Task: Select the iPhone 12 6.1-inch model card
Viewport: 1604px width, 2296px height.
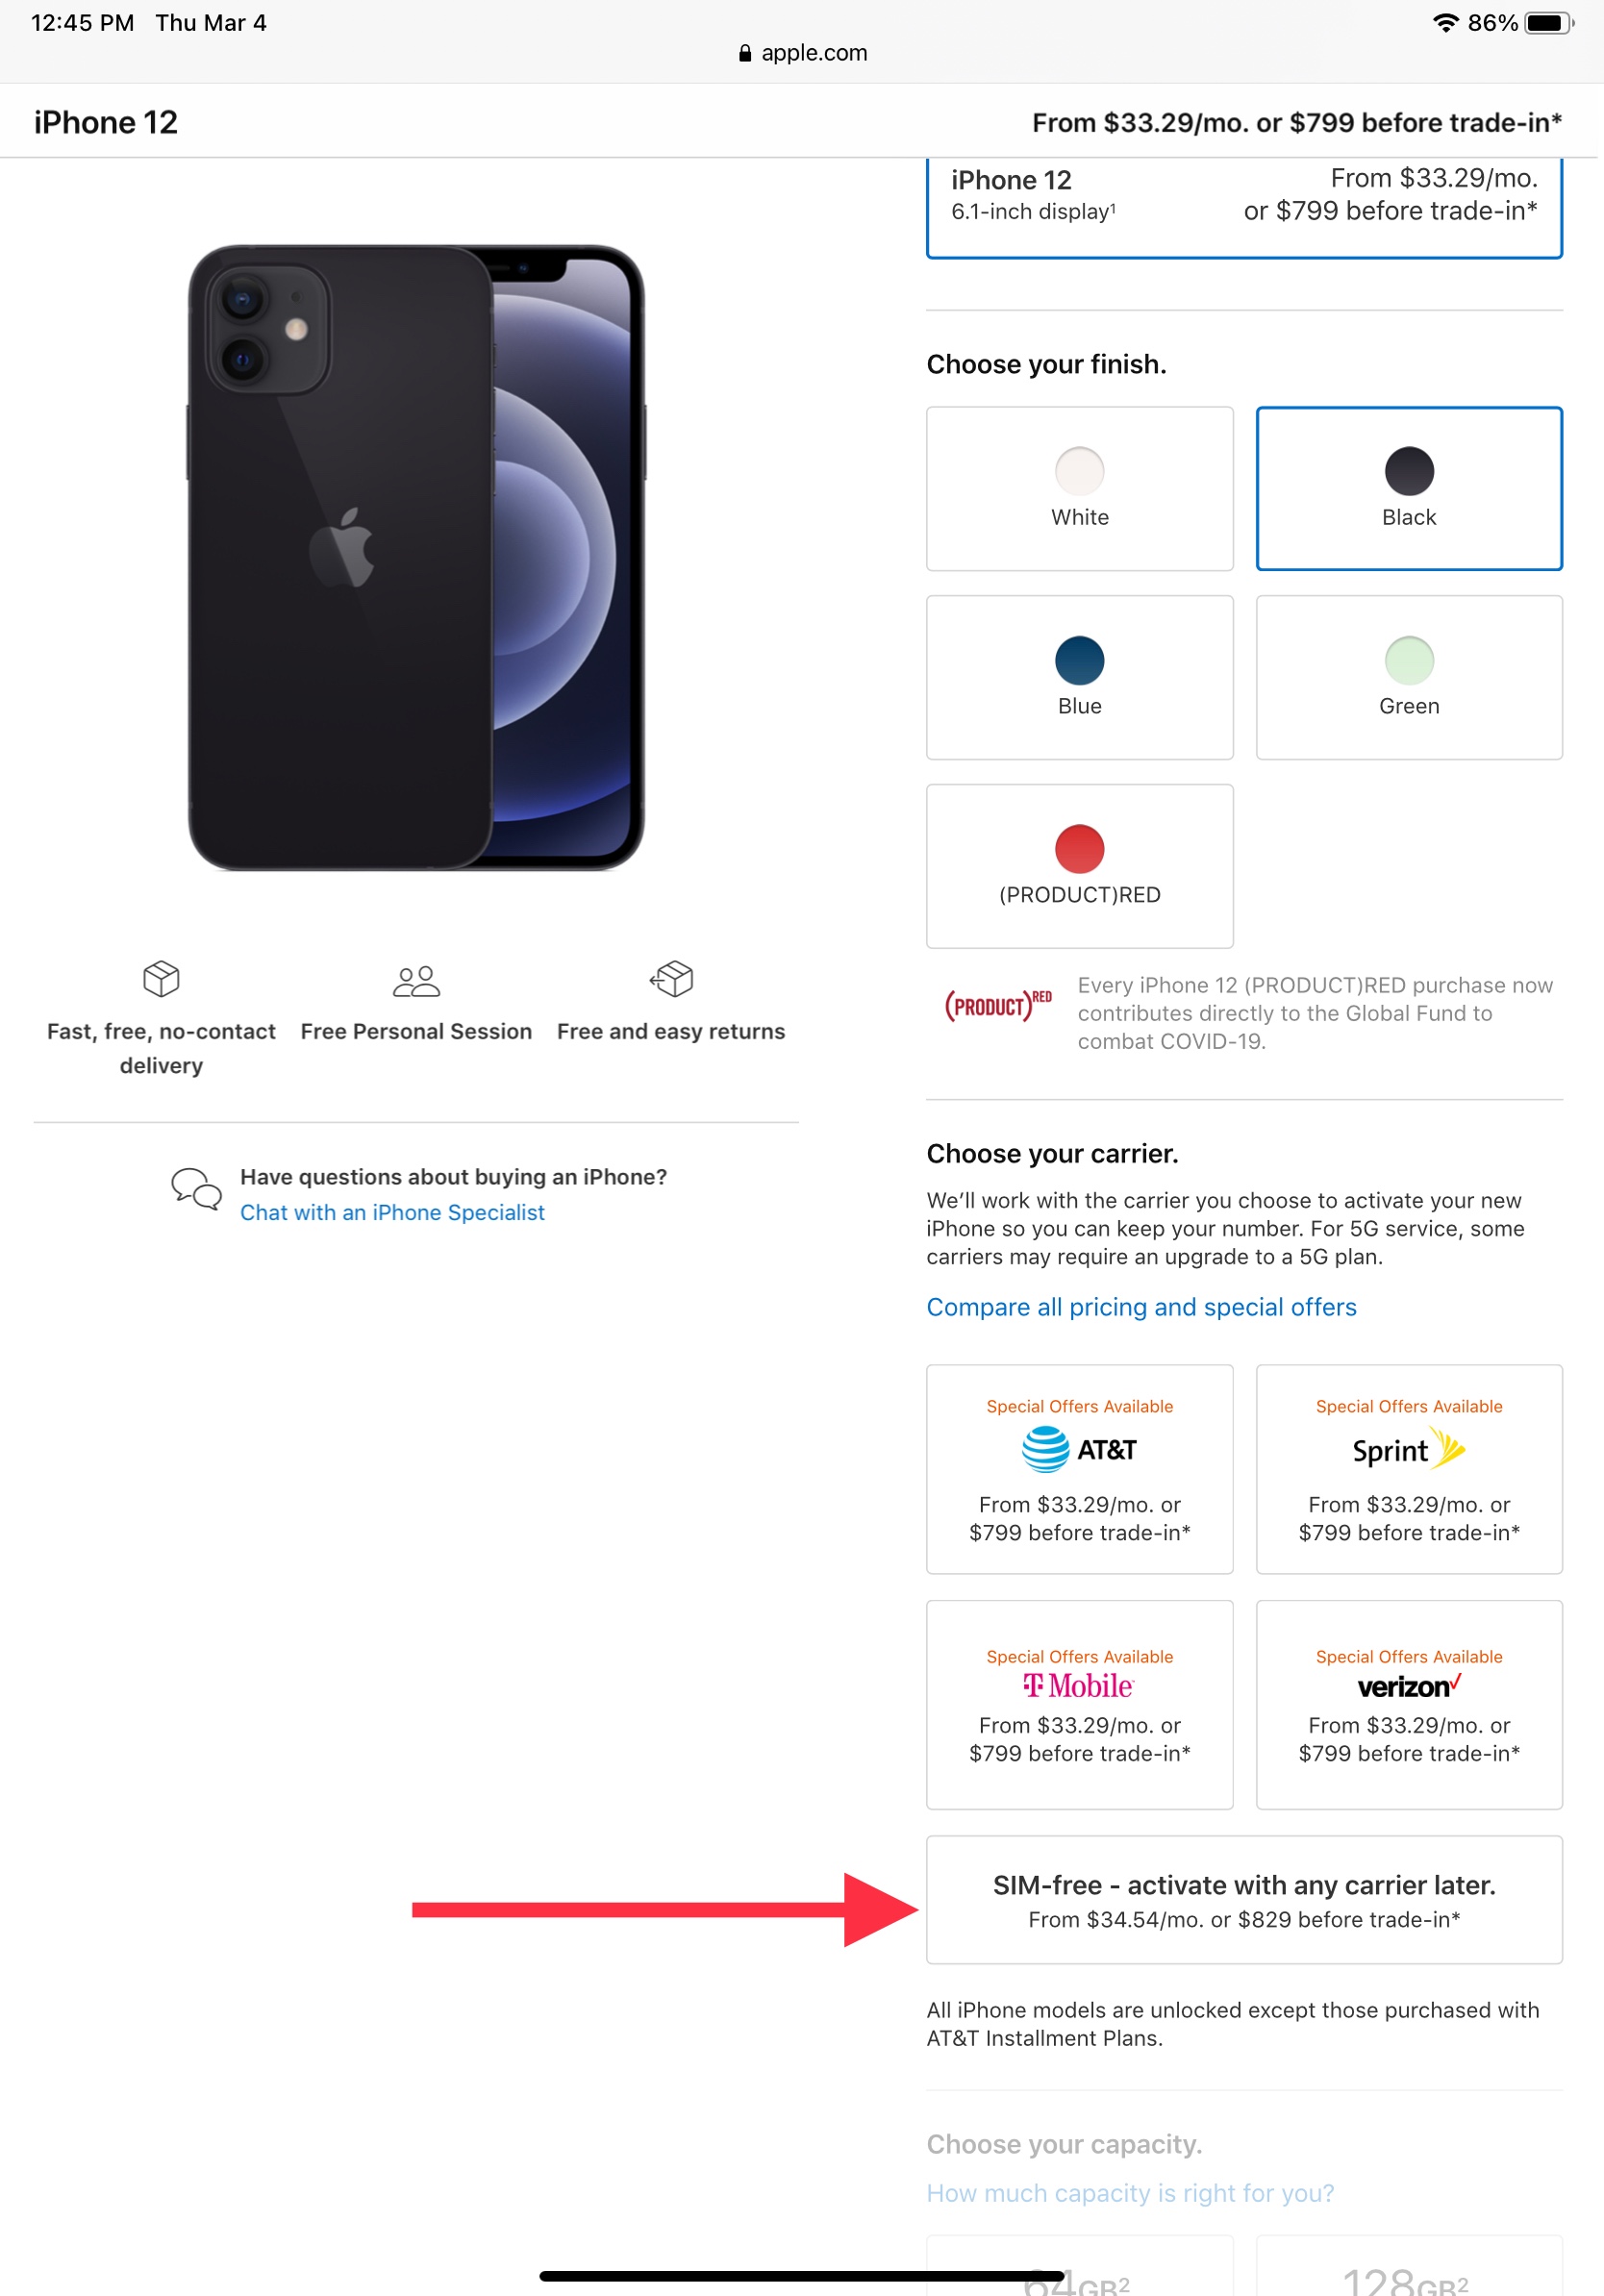Action: point(1244,205)
